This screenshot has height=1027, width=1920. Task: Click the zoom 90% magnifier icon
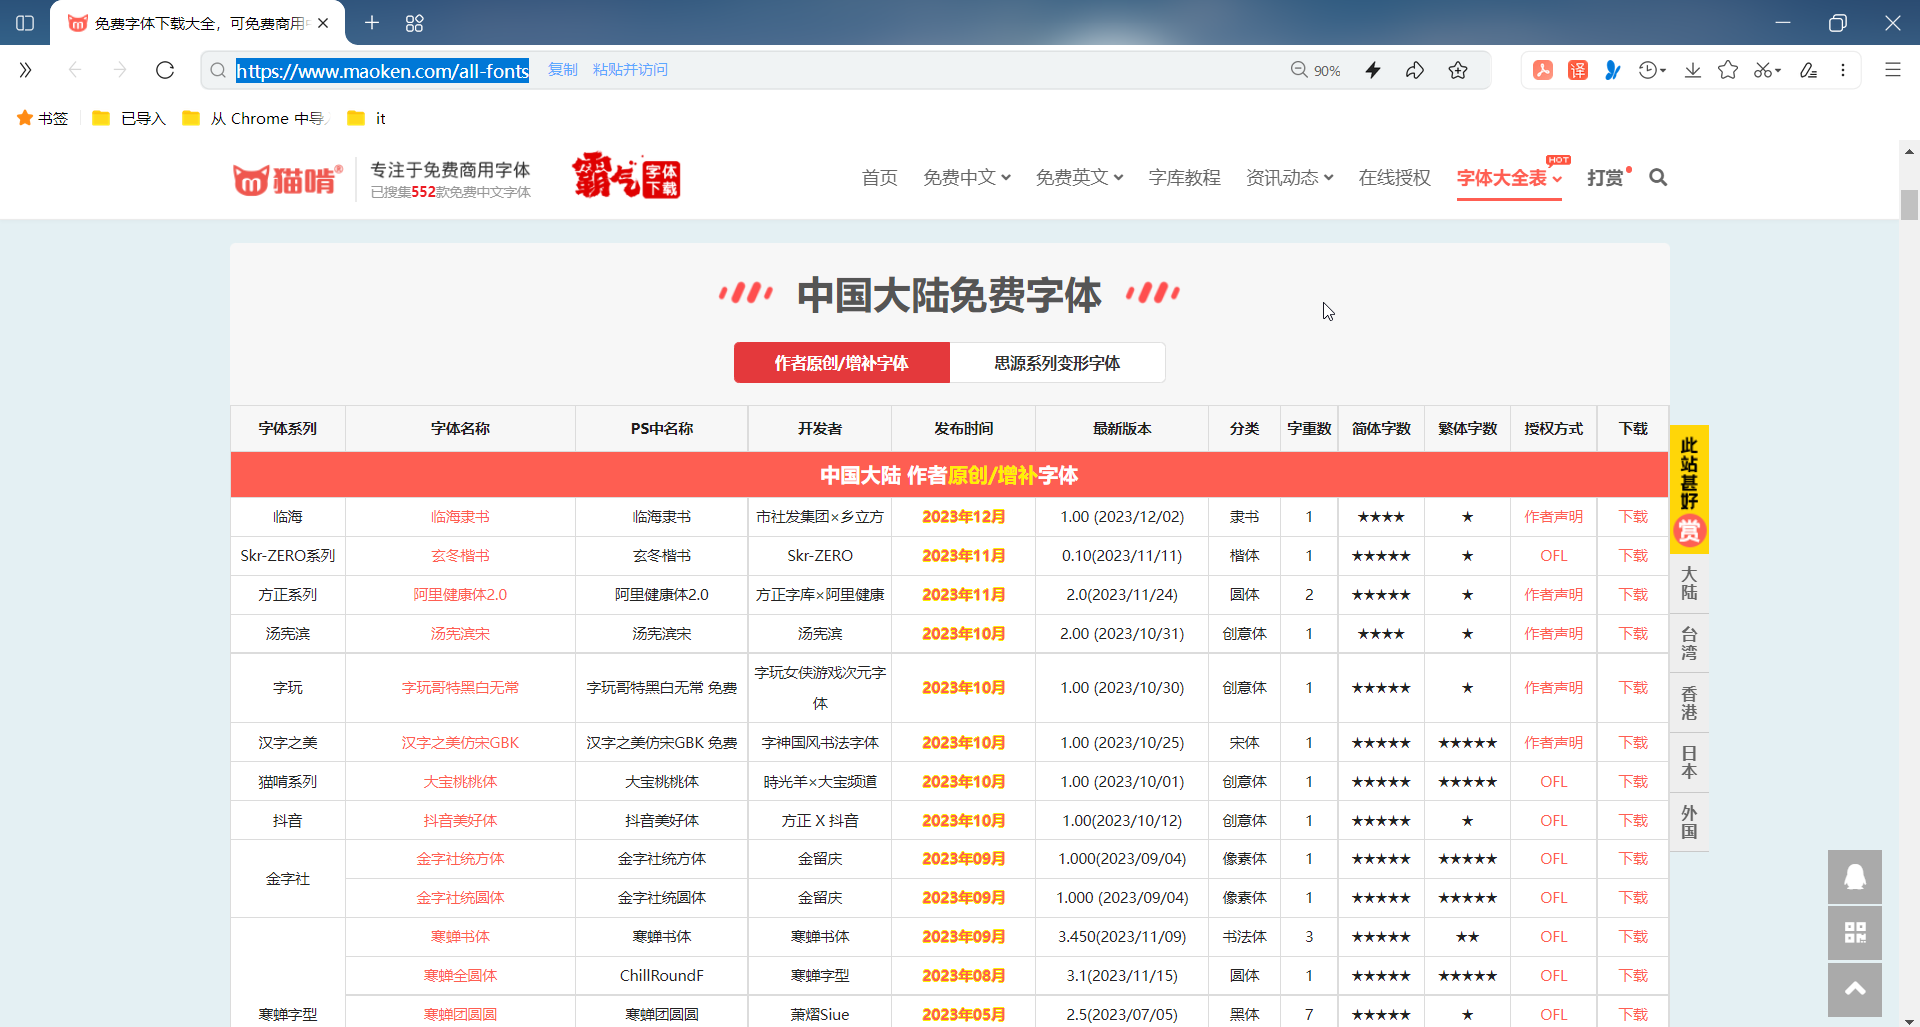1299,70
